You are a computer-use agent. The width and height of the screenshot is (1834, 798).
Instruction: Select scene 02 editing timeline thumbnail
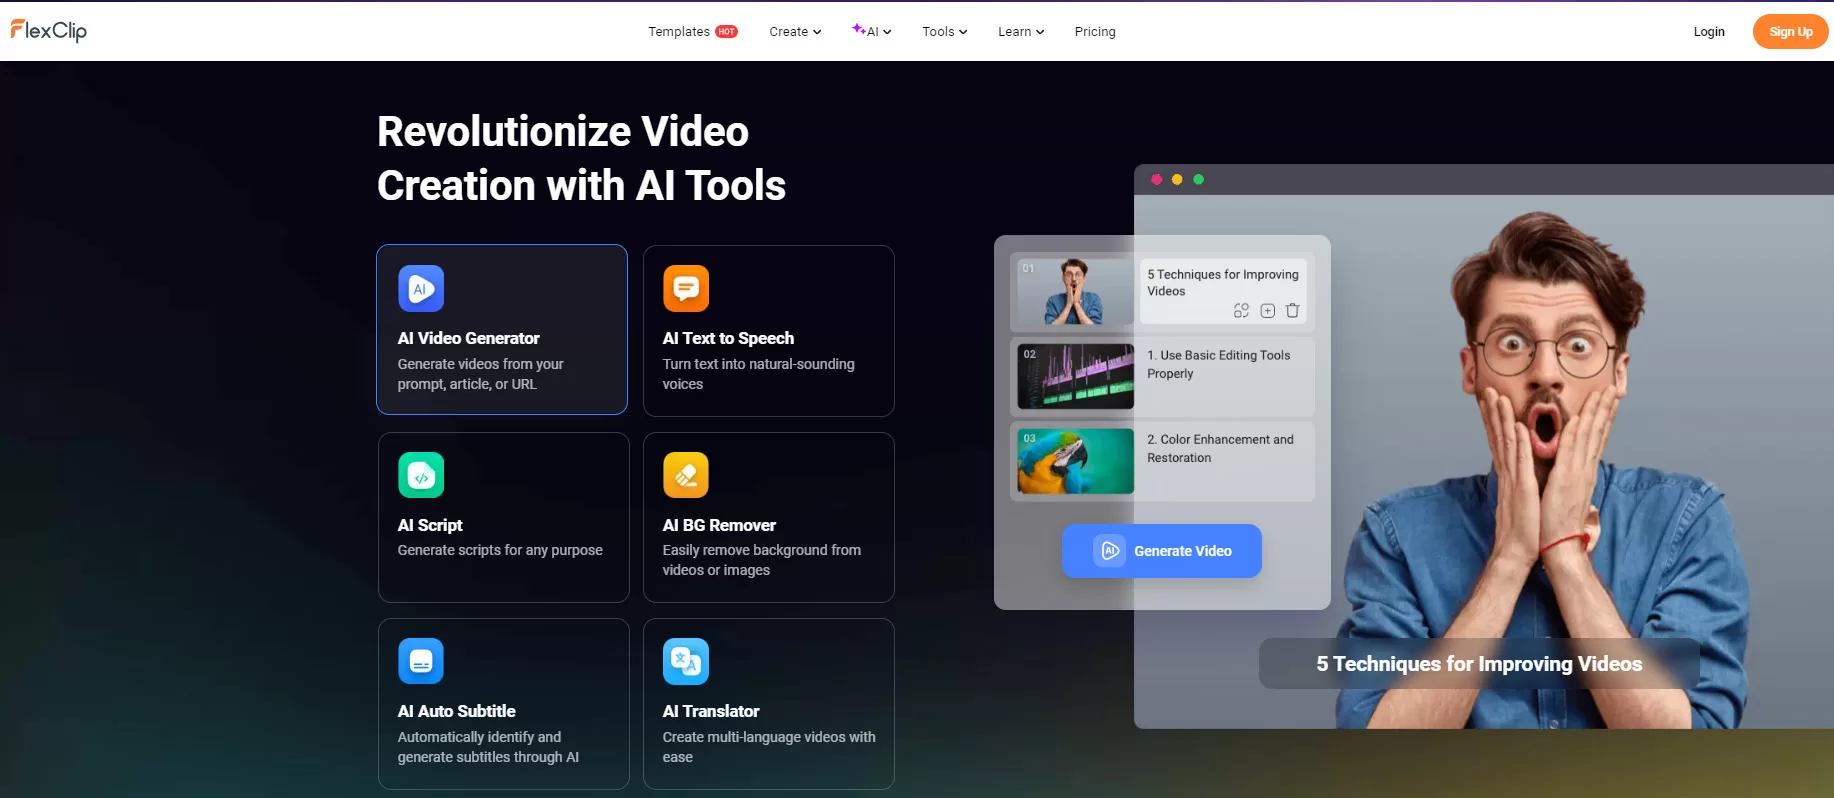pyautogui.click(x=1076, y=376)
